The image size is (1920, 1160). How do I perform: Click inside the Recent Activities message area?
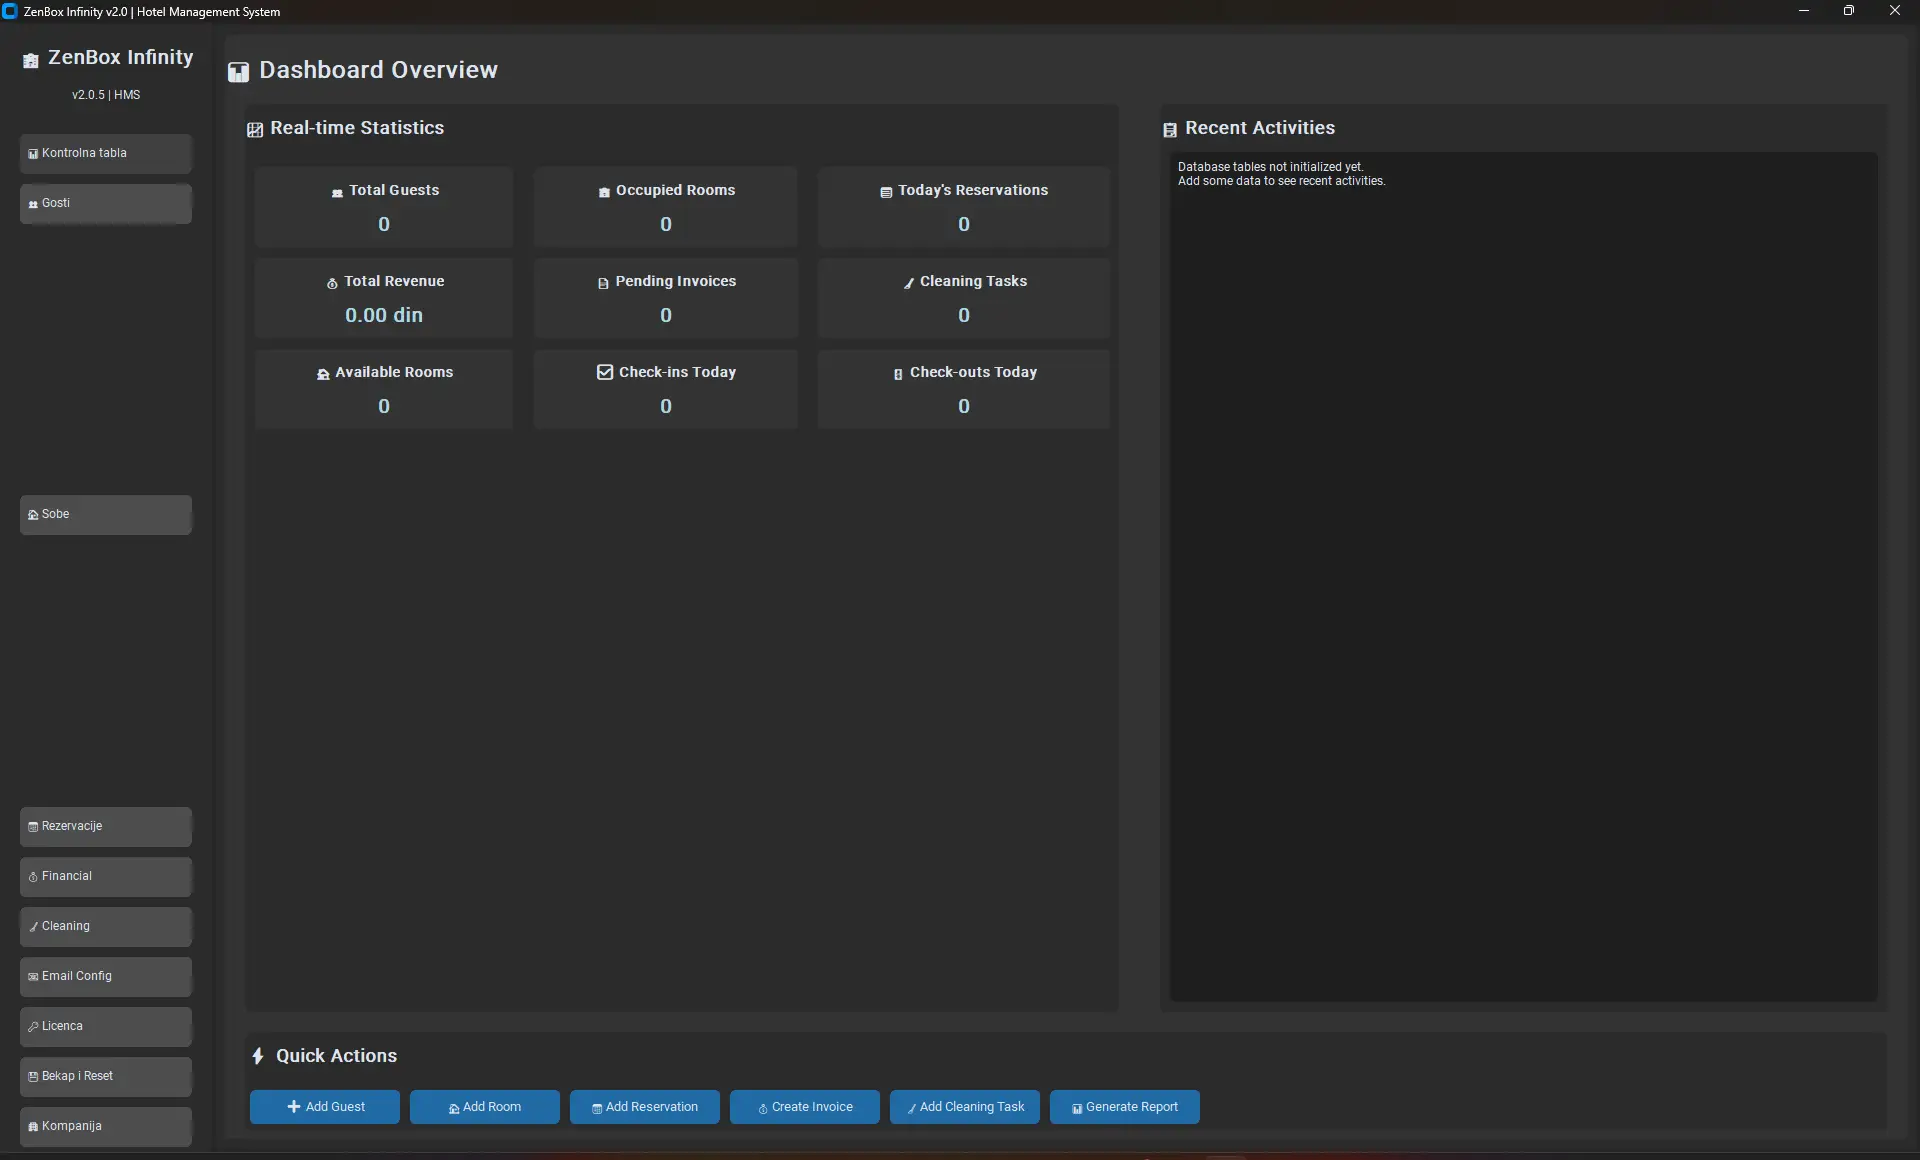click(x=1523, y=576)
